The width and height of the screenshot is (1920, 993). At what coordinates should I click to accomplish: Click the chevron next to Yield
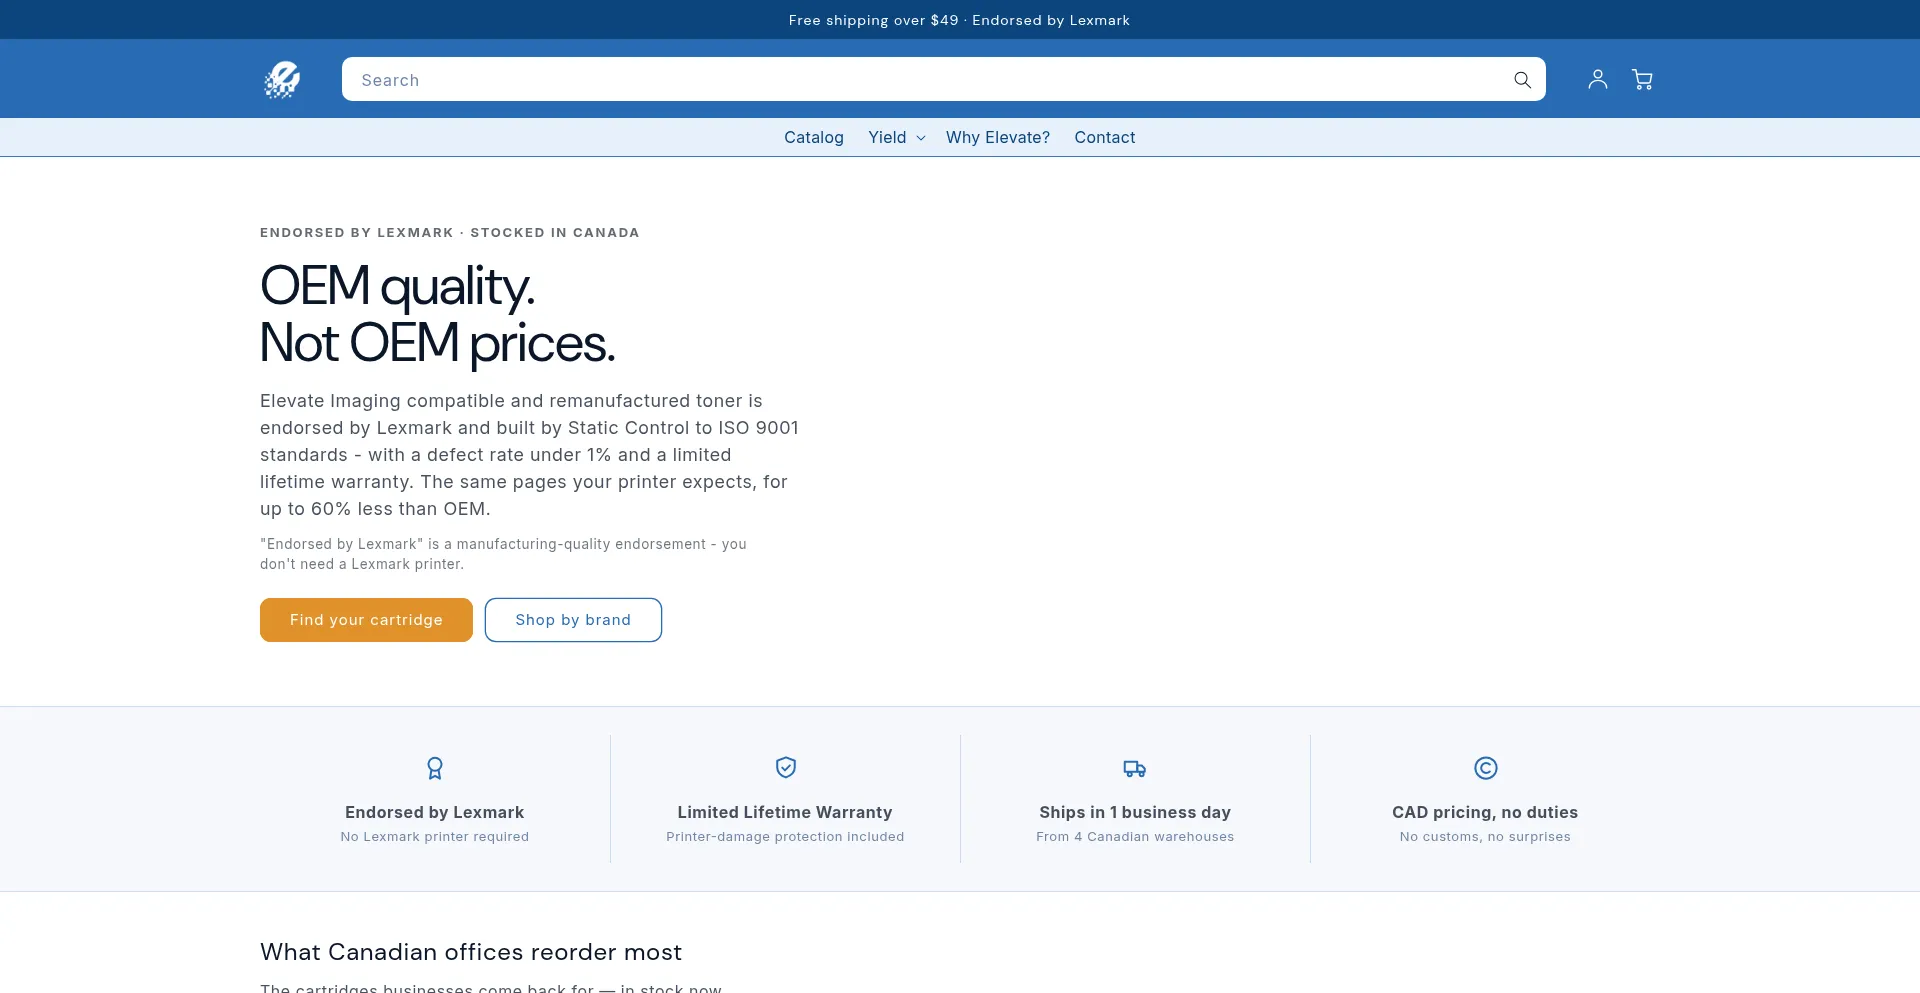(921, 138)
